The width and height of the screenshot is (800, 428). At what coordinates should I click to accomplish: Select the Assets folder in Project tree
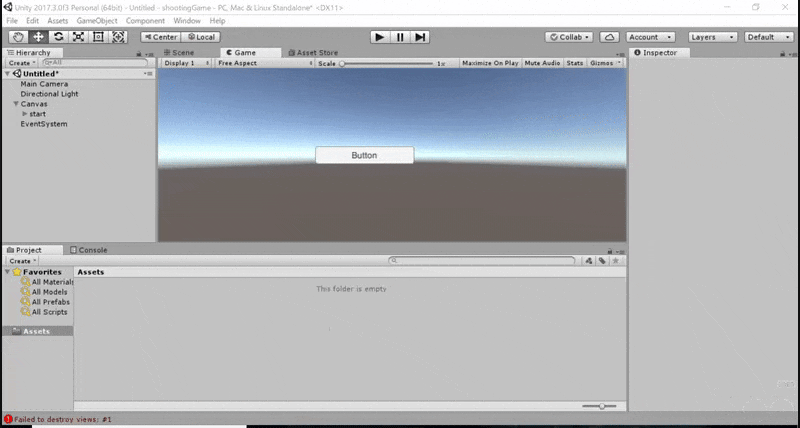[x=38, y=331]
